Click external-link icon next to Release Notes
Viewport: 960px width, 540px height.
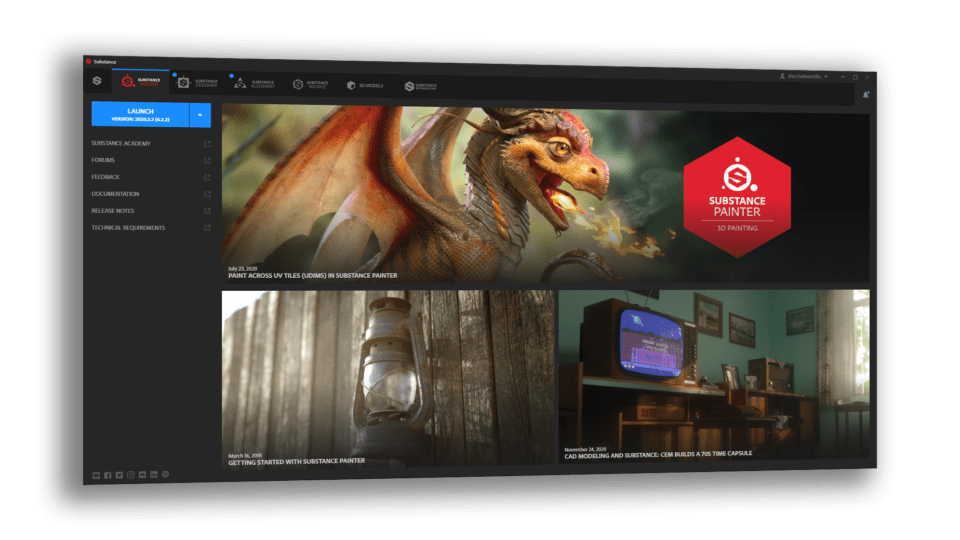pos(207,211)
